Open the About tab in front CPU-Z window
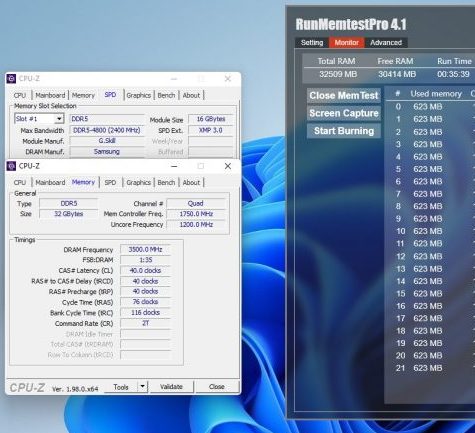Screen dimensions: 475x433 tap(191, 182)
